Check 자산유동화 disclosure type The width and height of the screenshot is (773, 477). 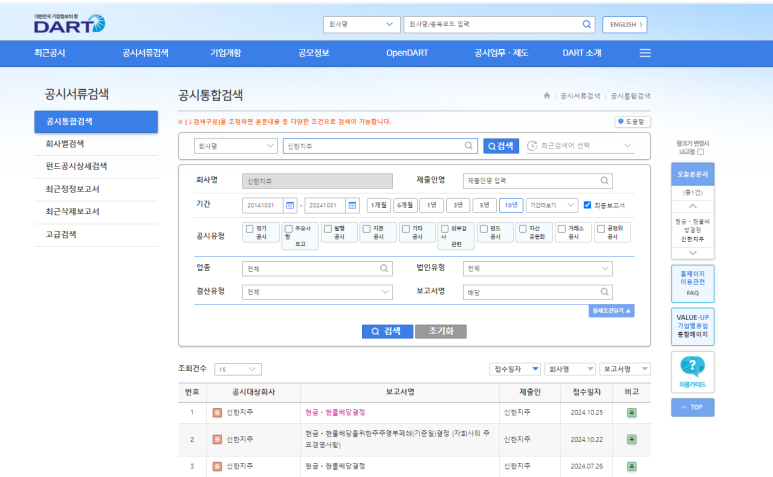click(523, 229)
